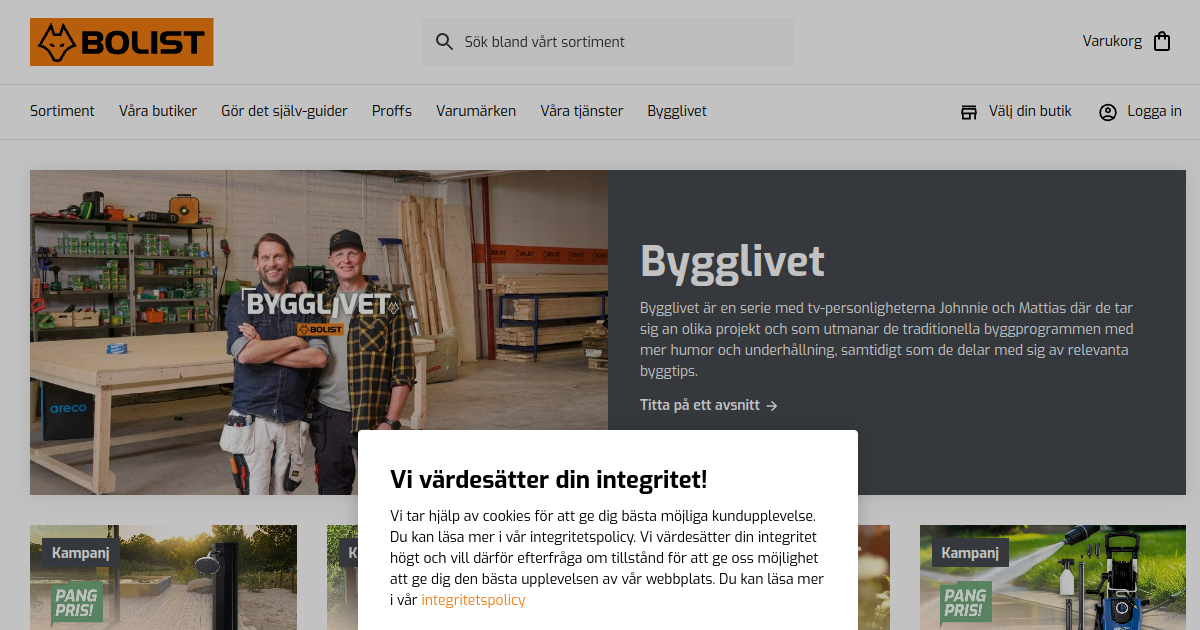Click the Pang Pris badge on outdoor shower card

[77, 602]
